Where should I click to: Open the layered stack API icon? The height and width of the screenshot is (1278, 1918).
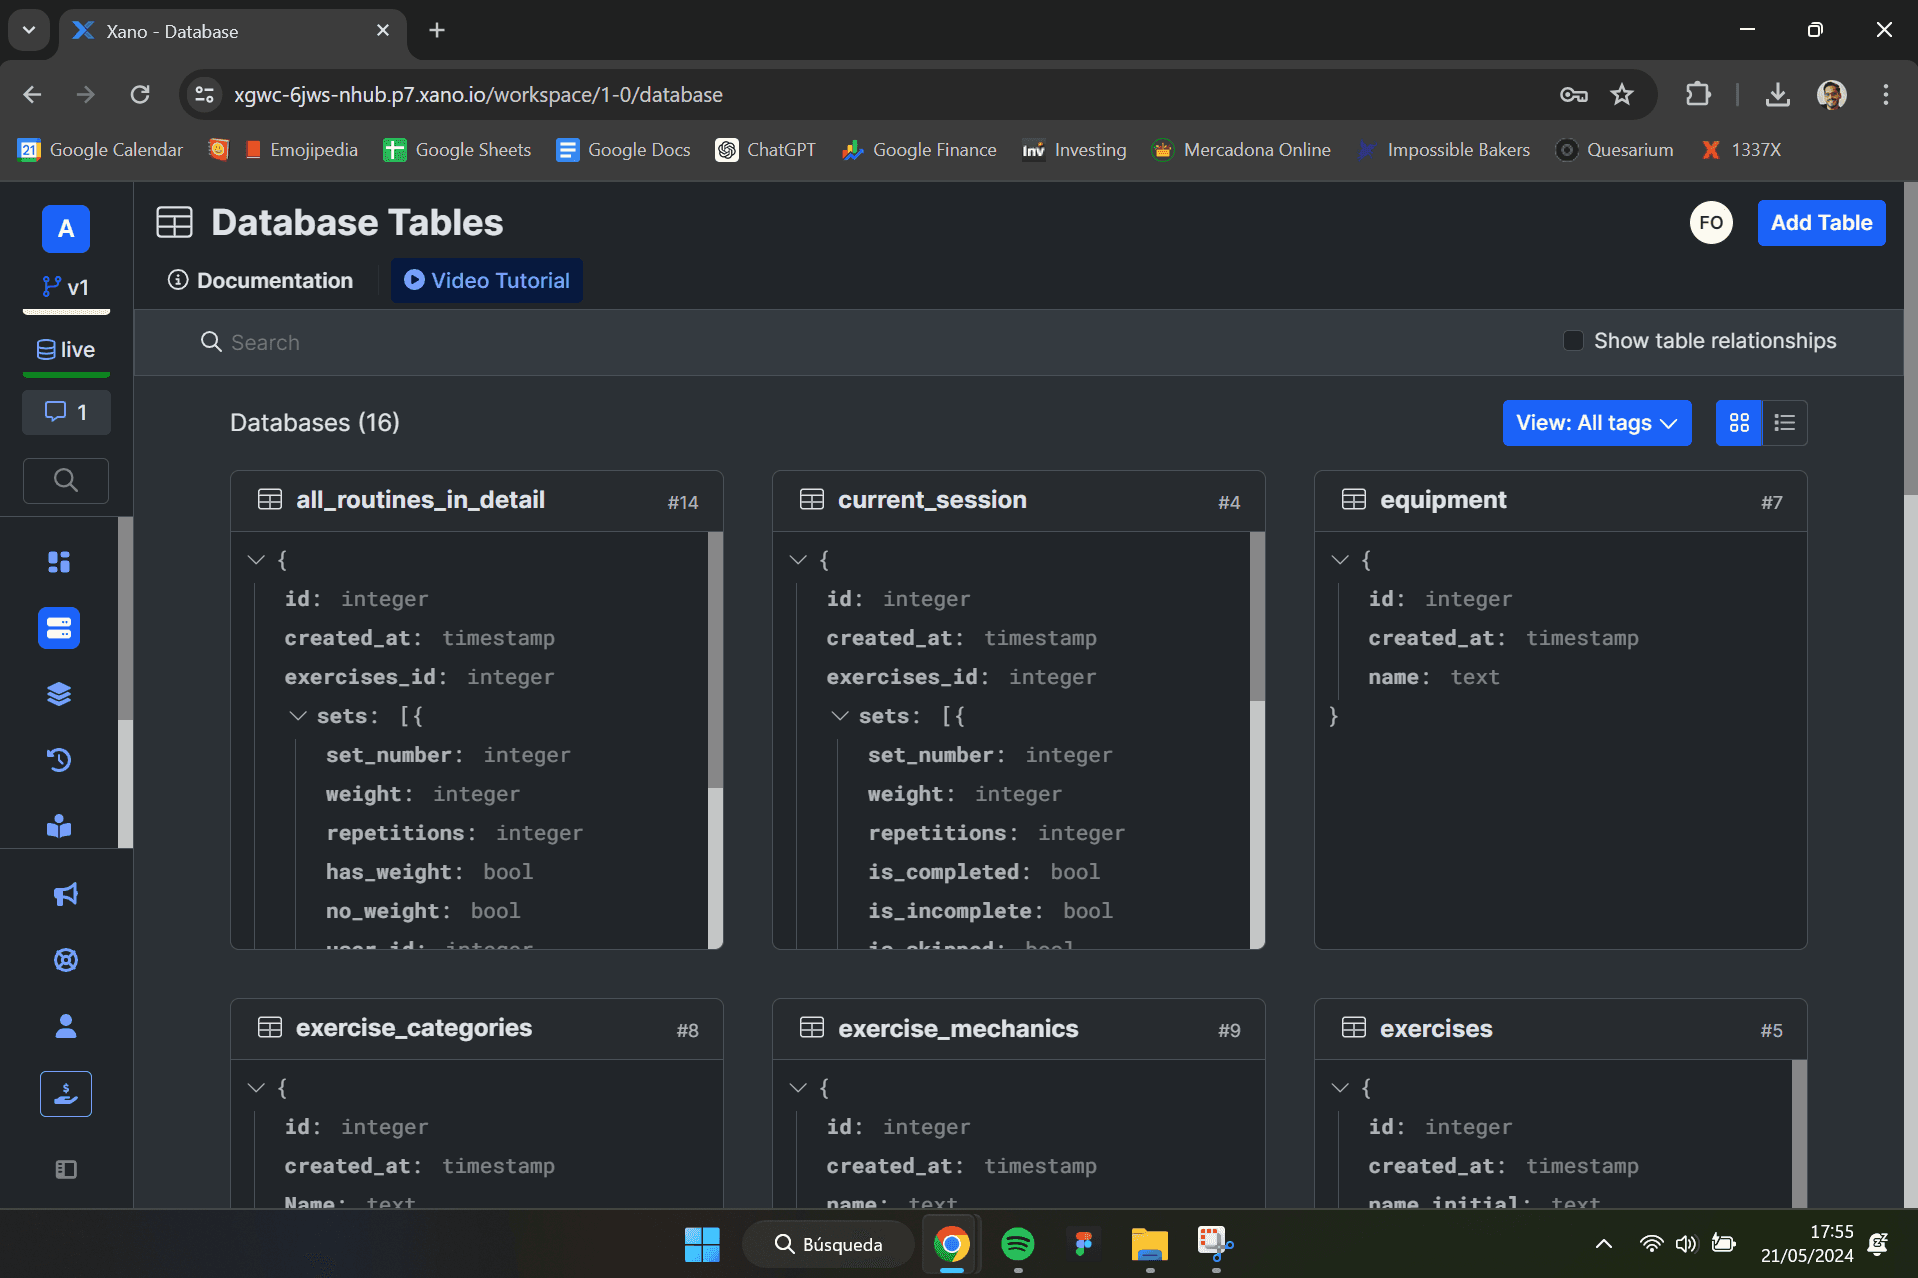coord(59,694)
